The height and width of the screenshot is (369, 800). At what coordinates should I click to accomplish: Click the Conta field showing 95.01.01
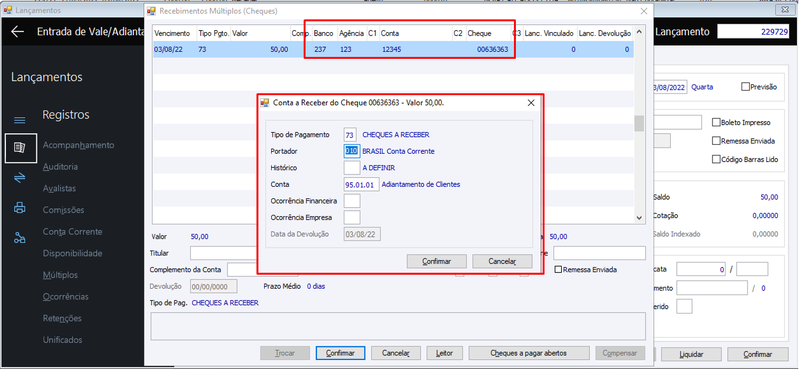click(361, 185)
